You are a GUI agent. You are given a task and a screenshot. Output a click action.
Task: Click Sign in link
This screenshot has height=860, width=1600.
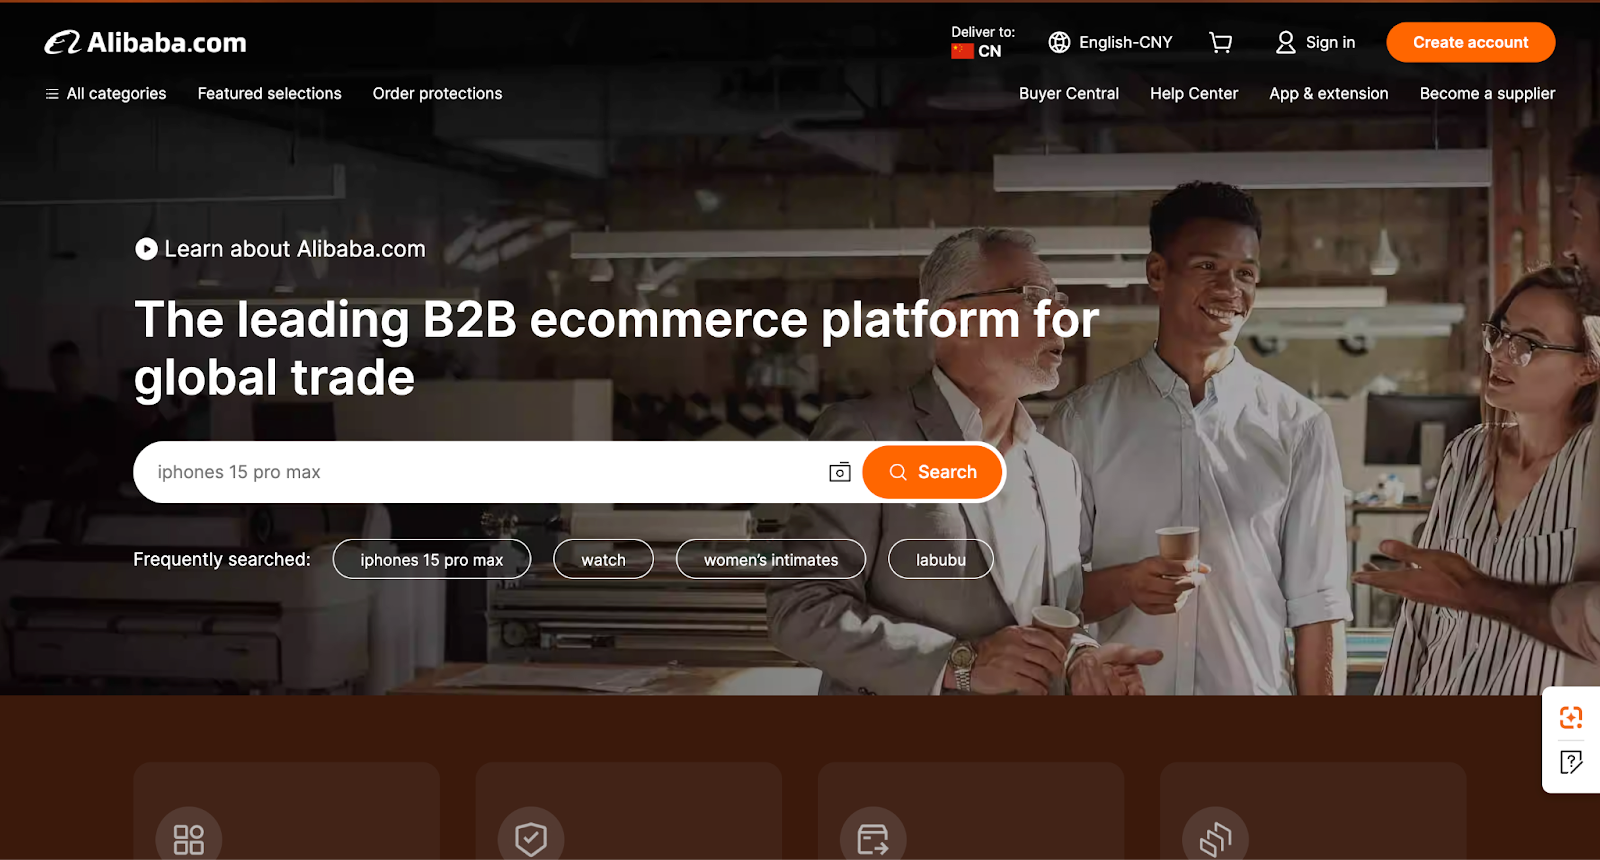click(x=1316, y=42)
